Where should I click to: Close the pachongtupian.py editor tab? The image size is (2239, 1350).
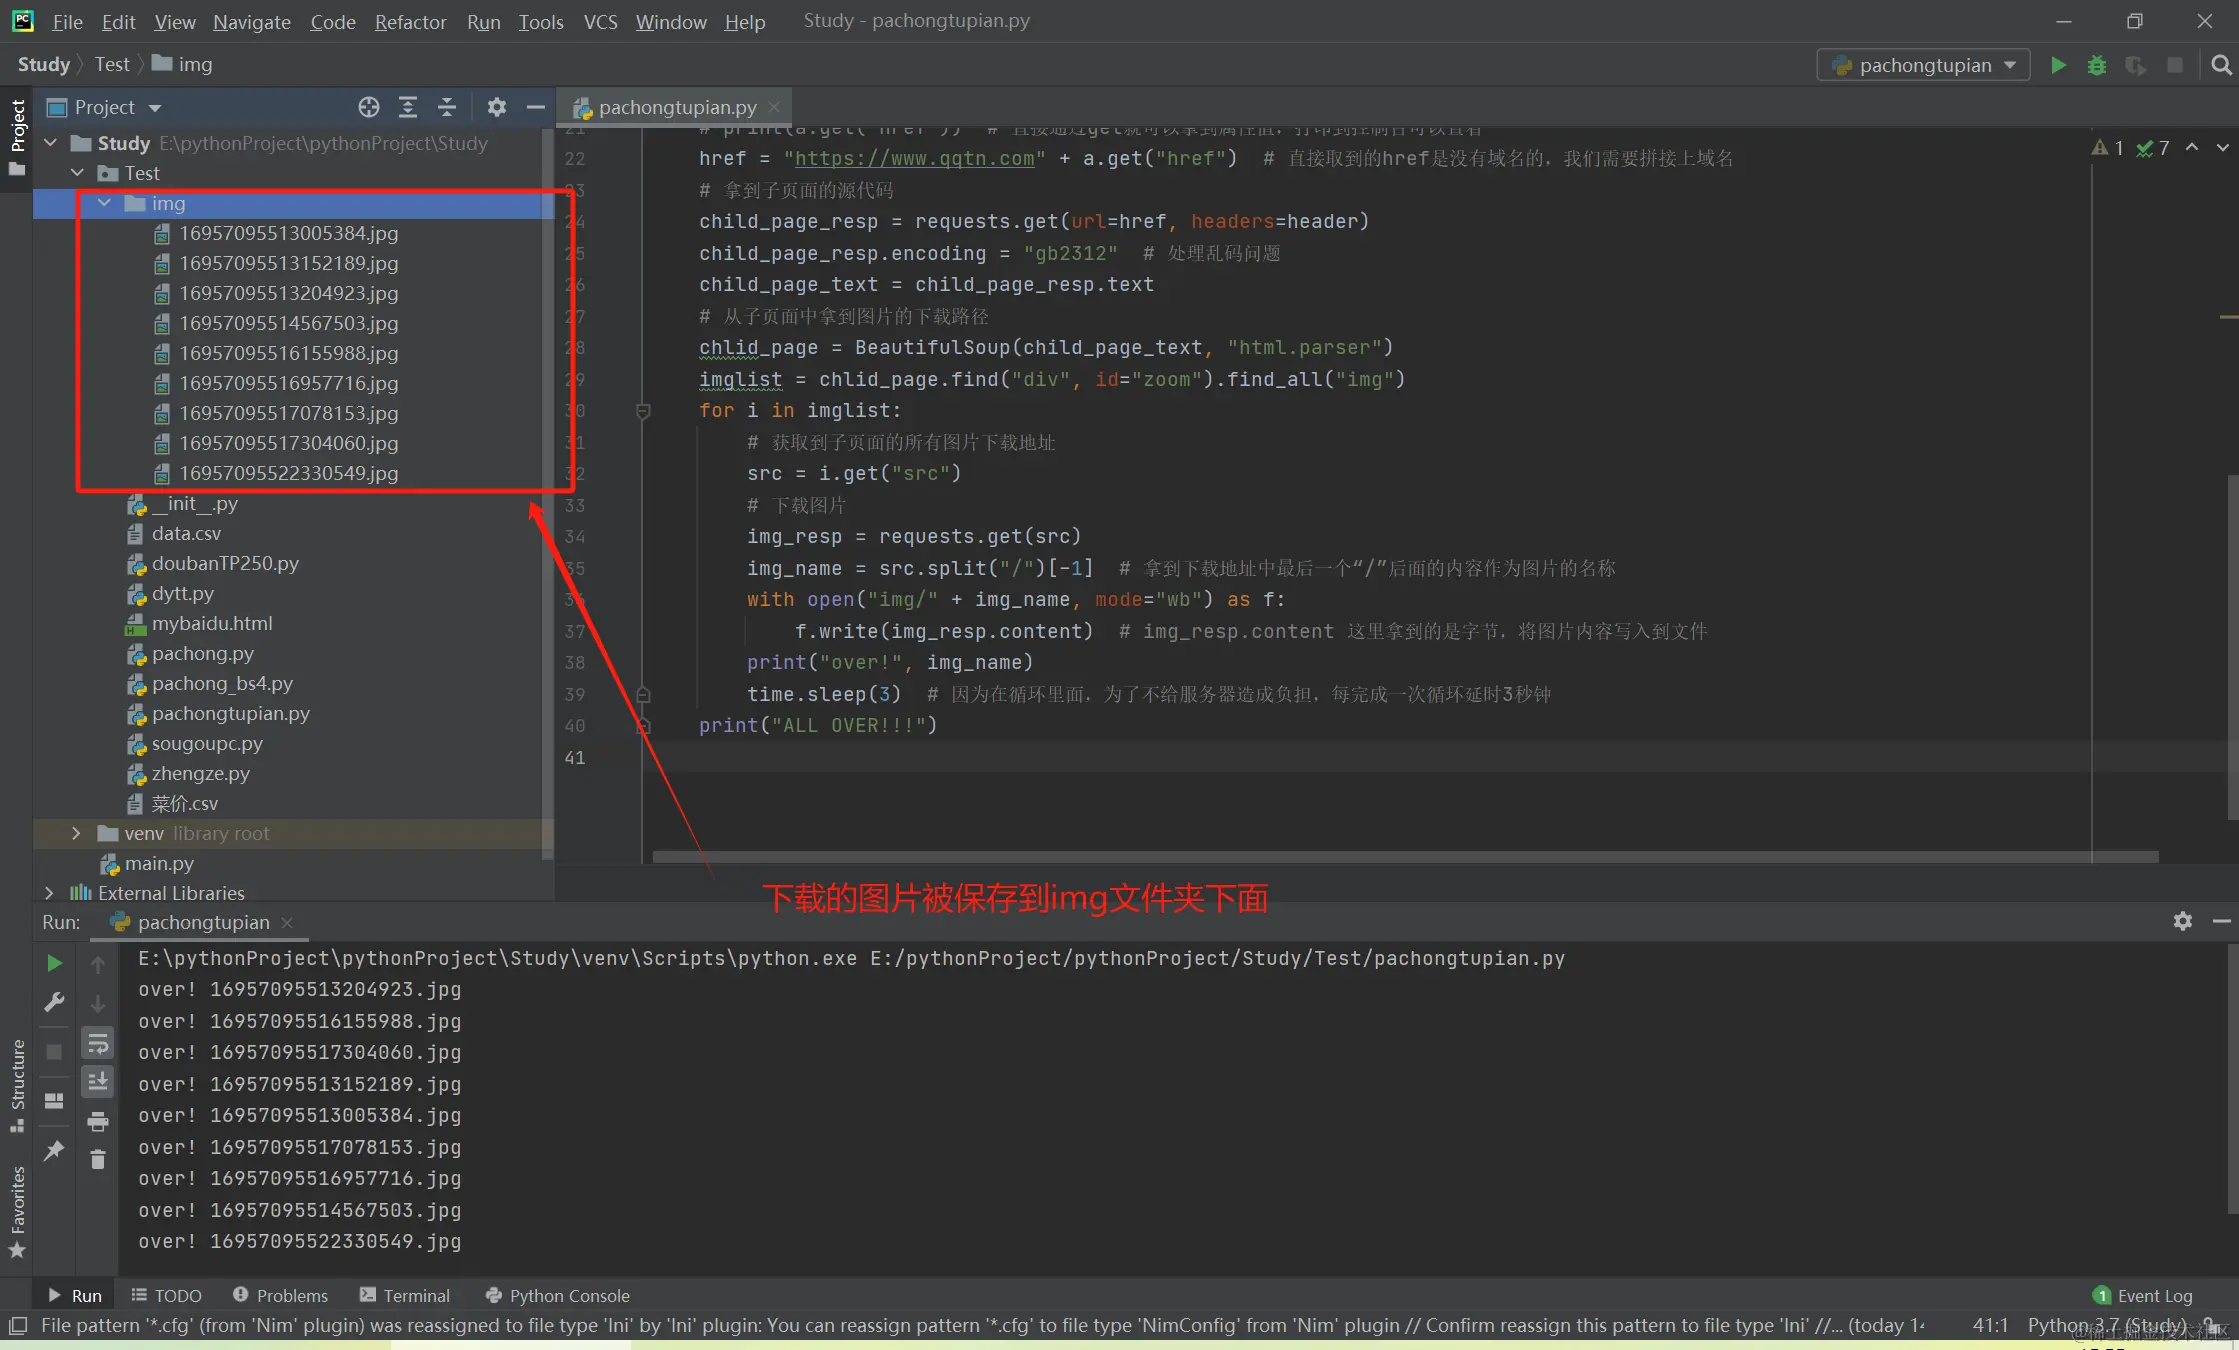click(x=774, y=107)
